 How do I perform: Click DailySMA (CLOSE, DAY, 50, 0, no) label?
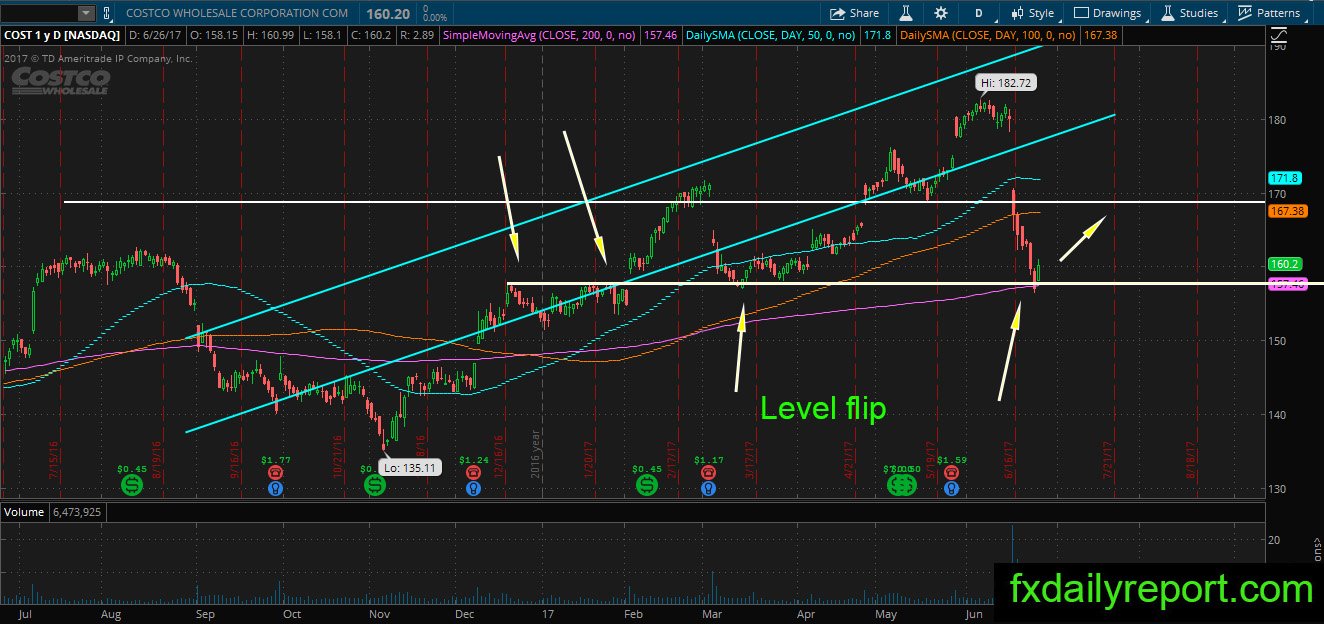pos(771,34)
